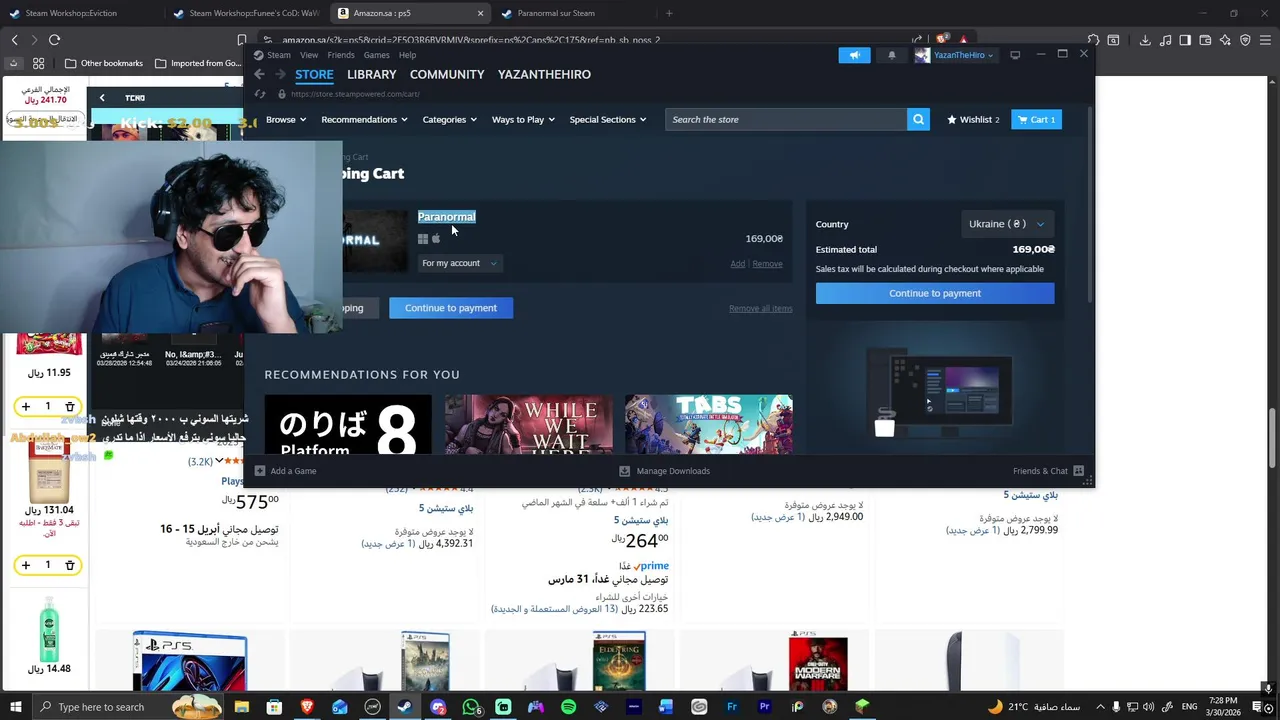Viewport: 1280px width, 720px height.
Task: Open the Games menu in Steam
Action: point(376,55)
